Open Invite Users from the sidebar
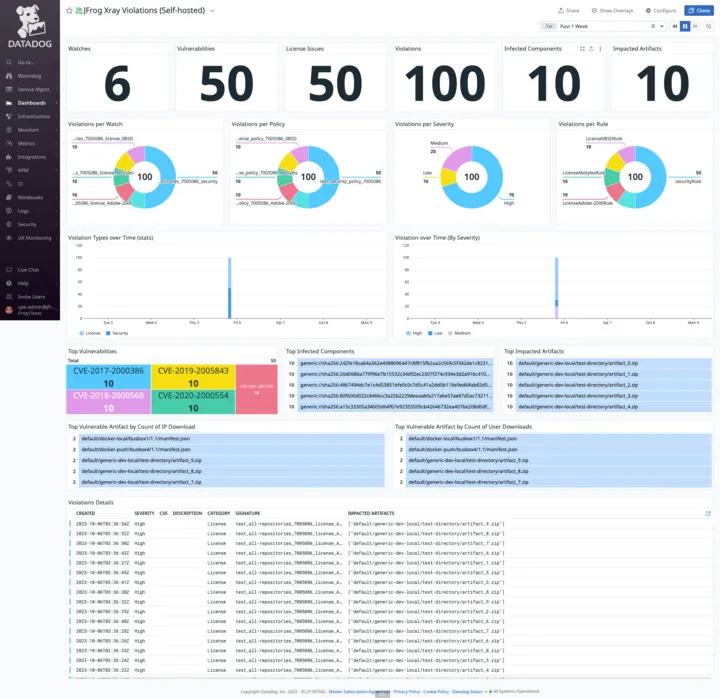The width and height of the screenshot is (720, 698). pos(31,297)
